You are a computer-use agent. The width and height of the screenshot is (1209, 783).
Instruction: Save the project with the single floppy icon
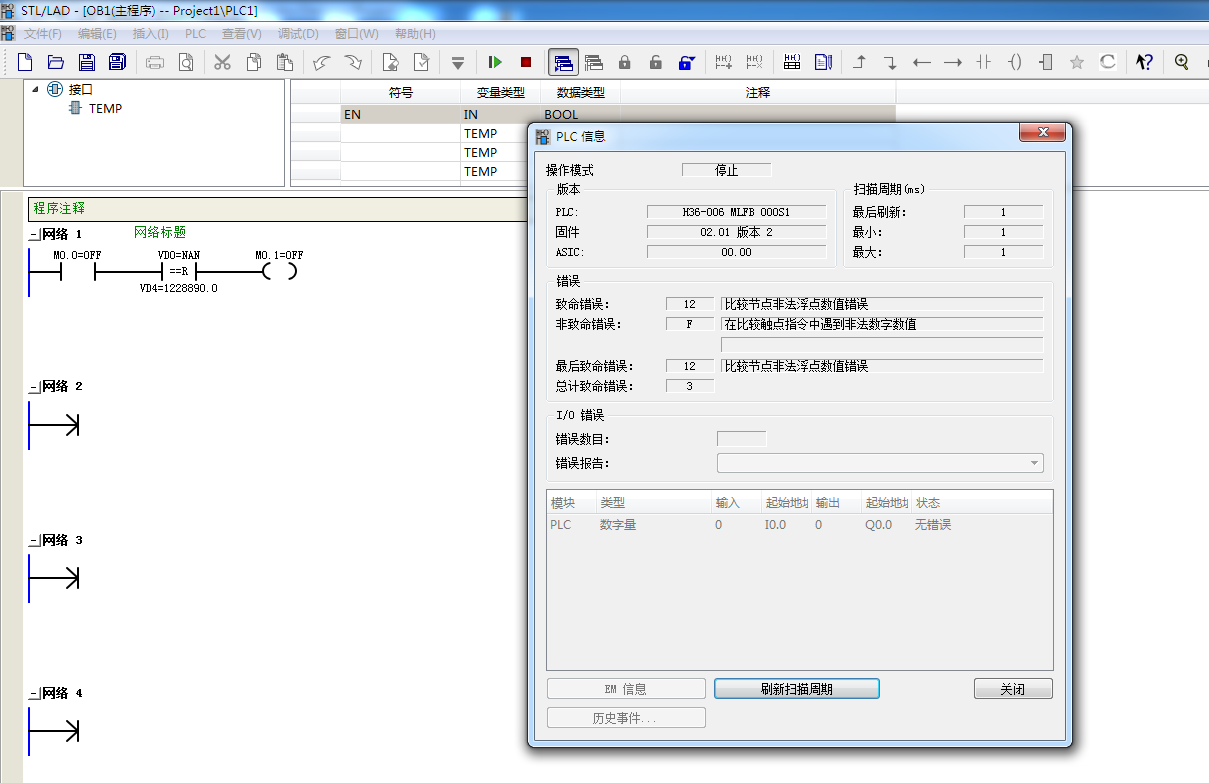pos(87,62)
